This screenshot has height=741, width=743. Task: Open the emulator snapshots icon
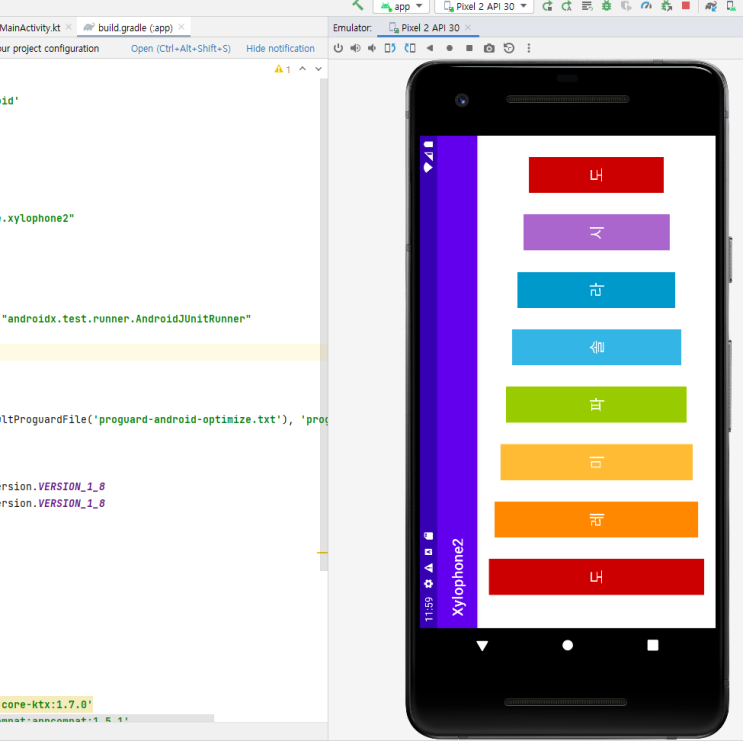509,48
